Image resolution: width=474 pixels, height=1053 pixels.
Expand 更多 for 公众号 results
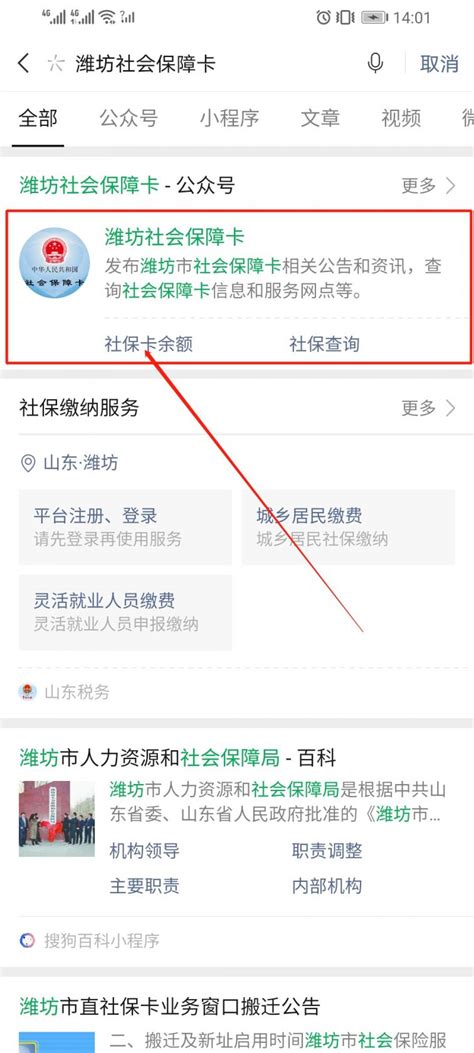[x=428, y=186]
